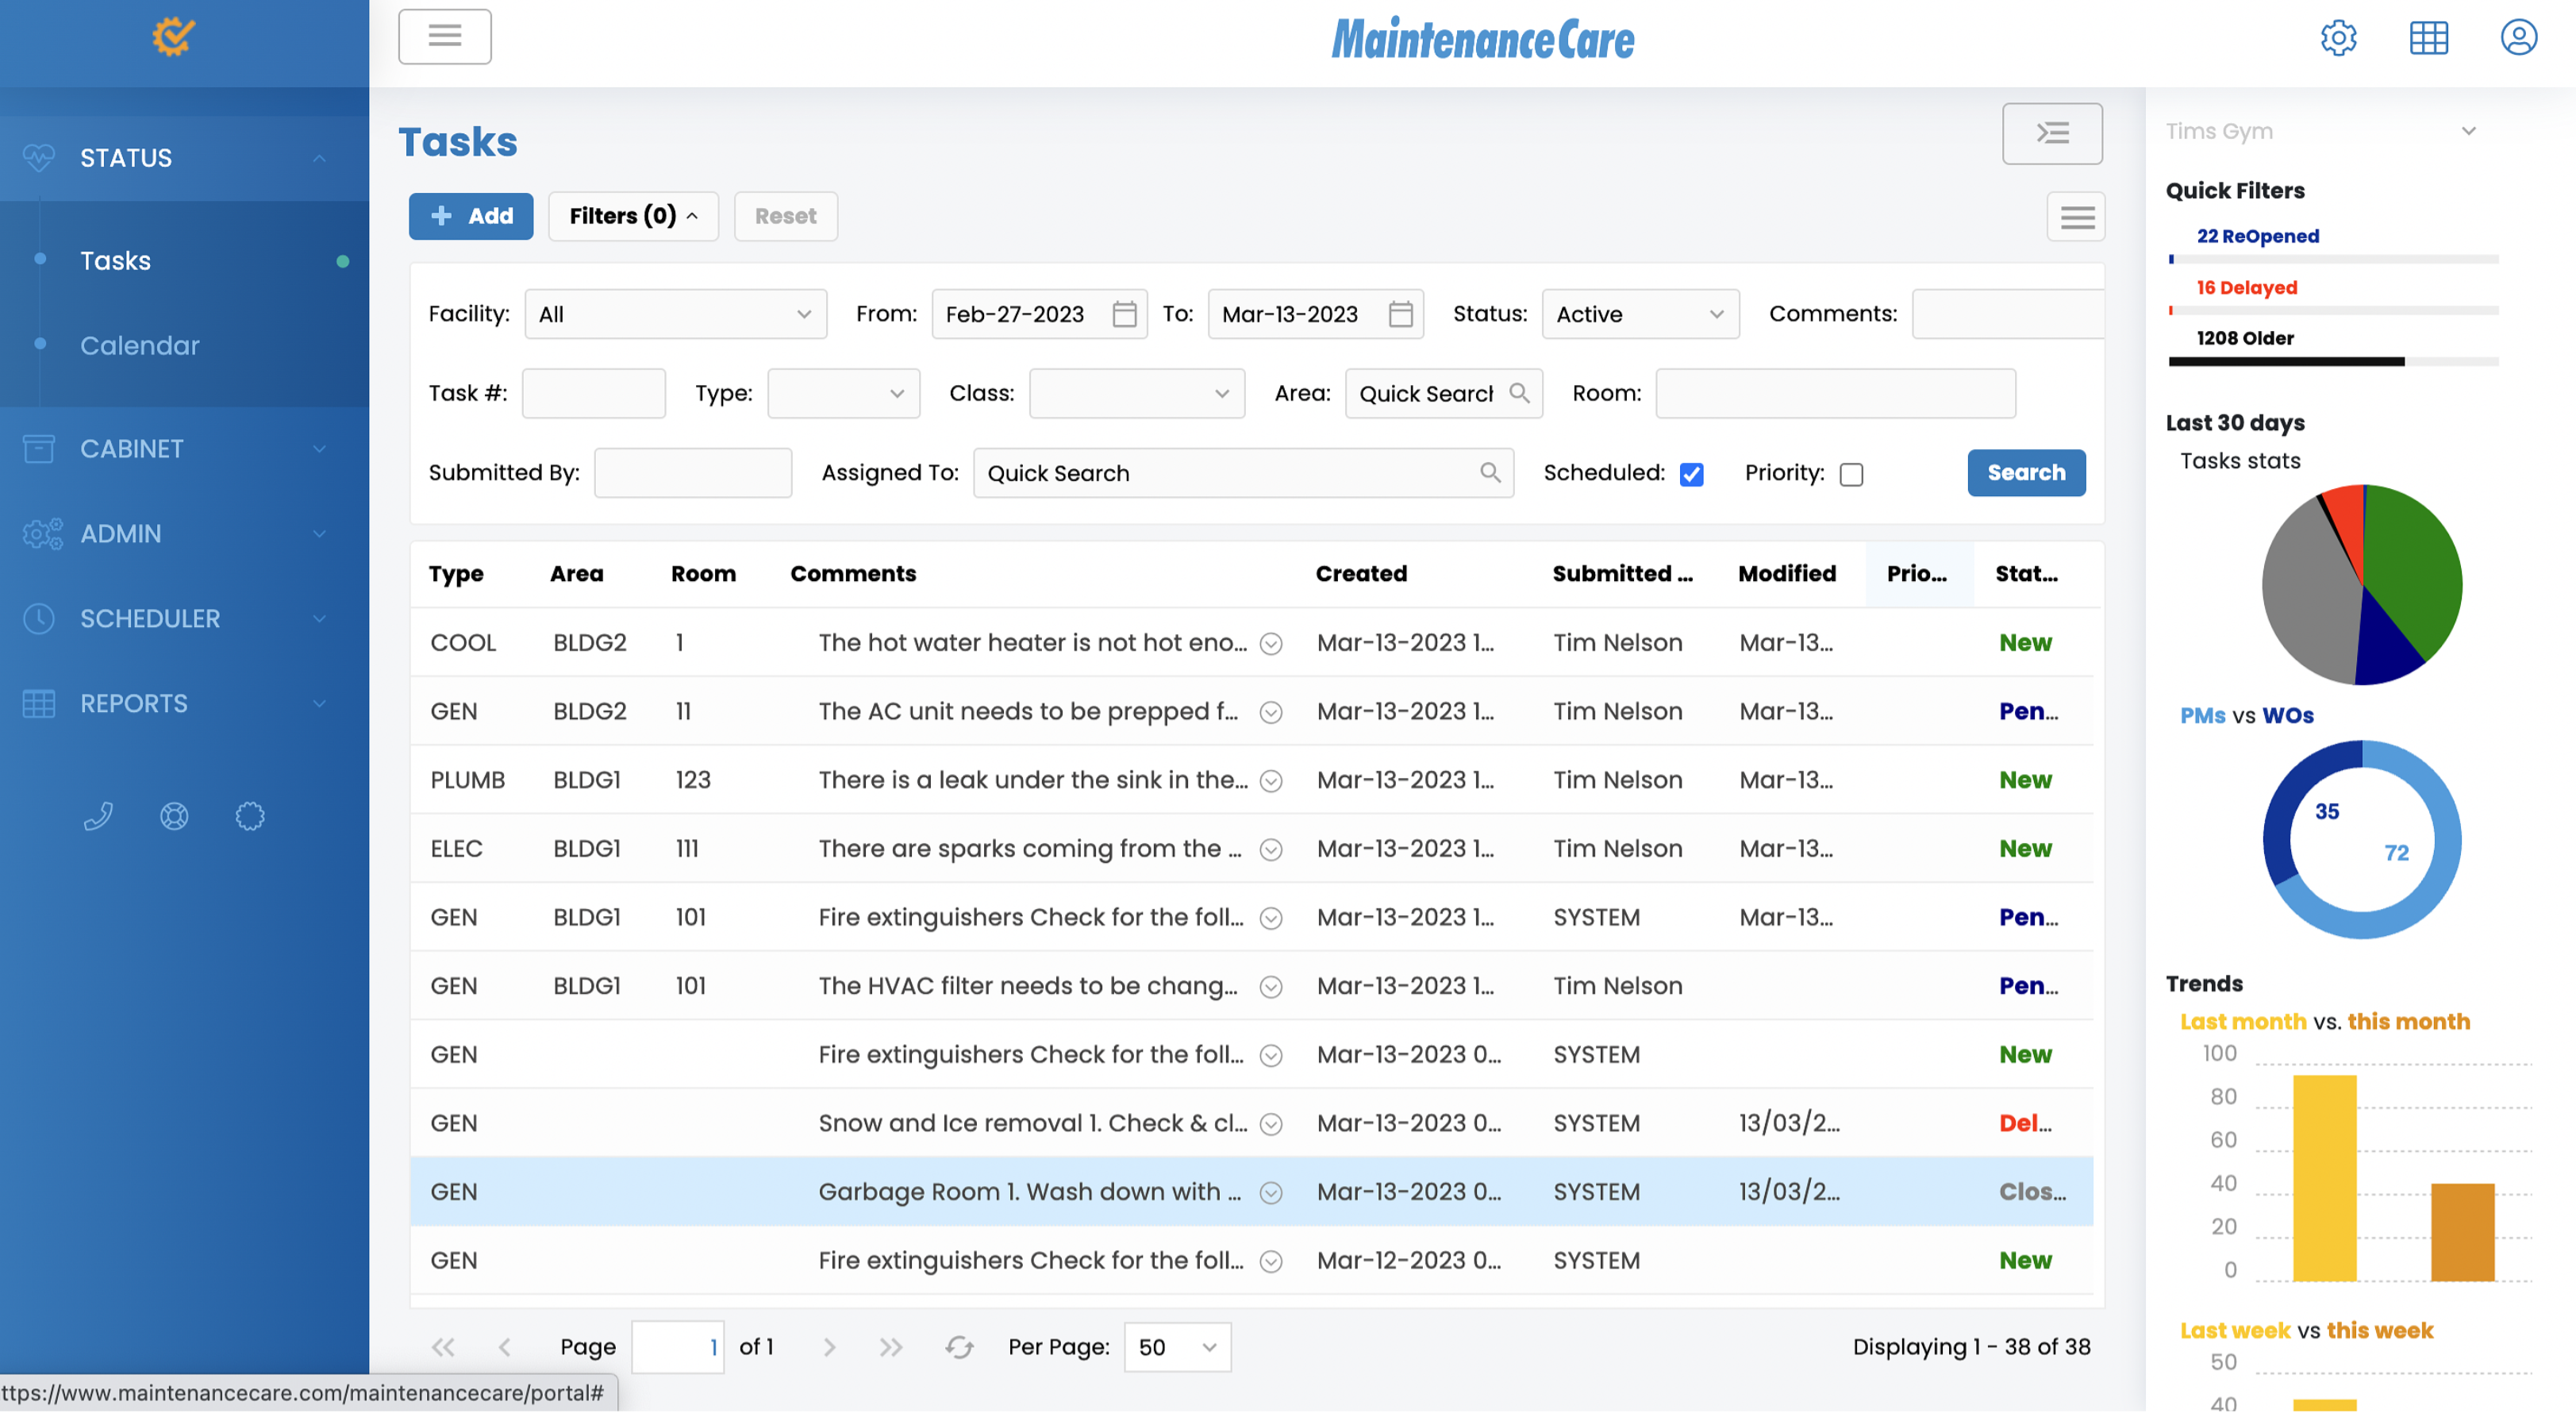Viewport: 2576px width, 1413px height.
Task: Click the table options icon above the task list
Action: pyautogui.click(x=2076, y=216)
